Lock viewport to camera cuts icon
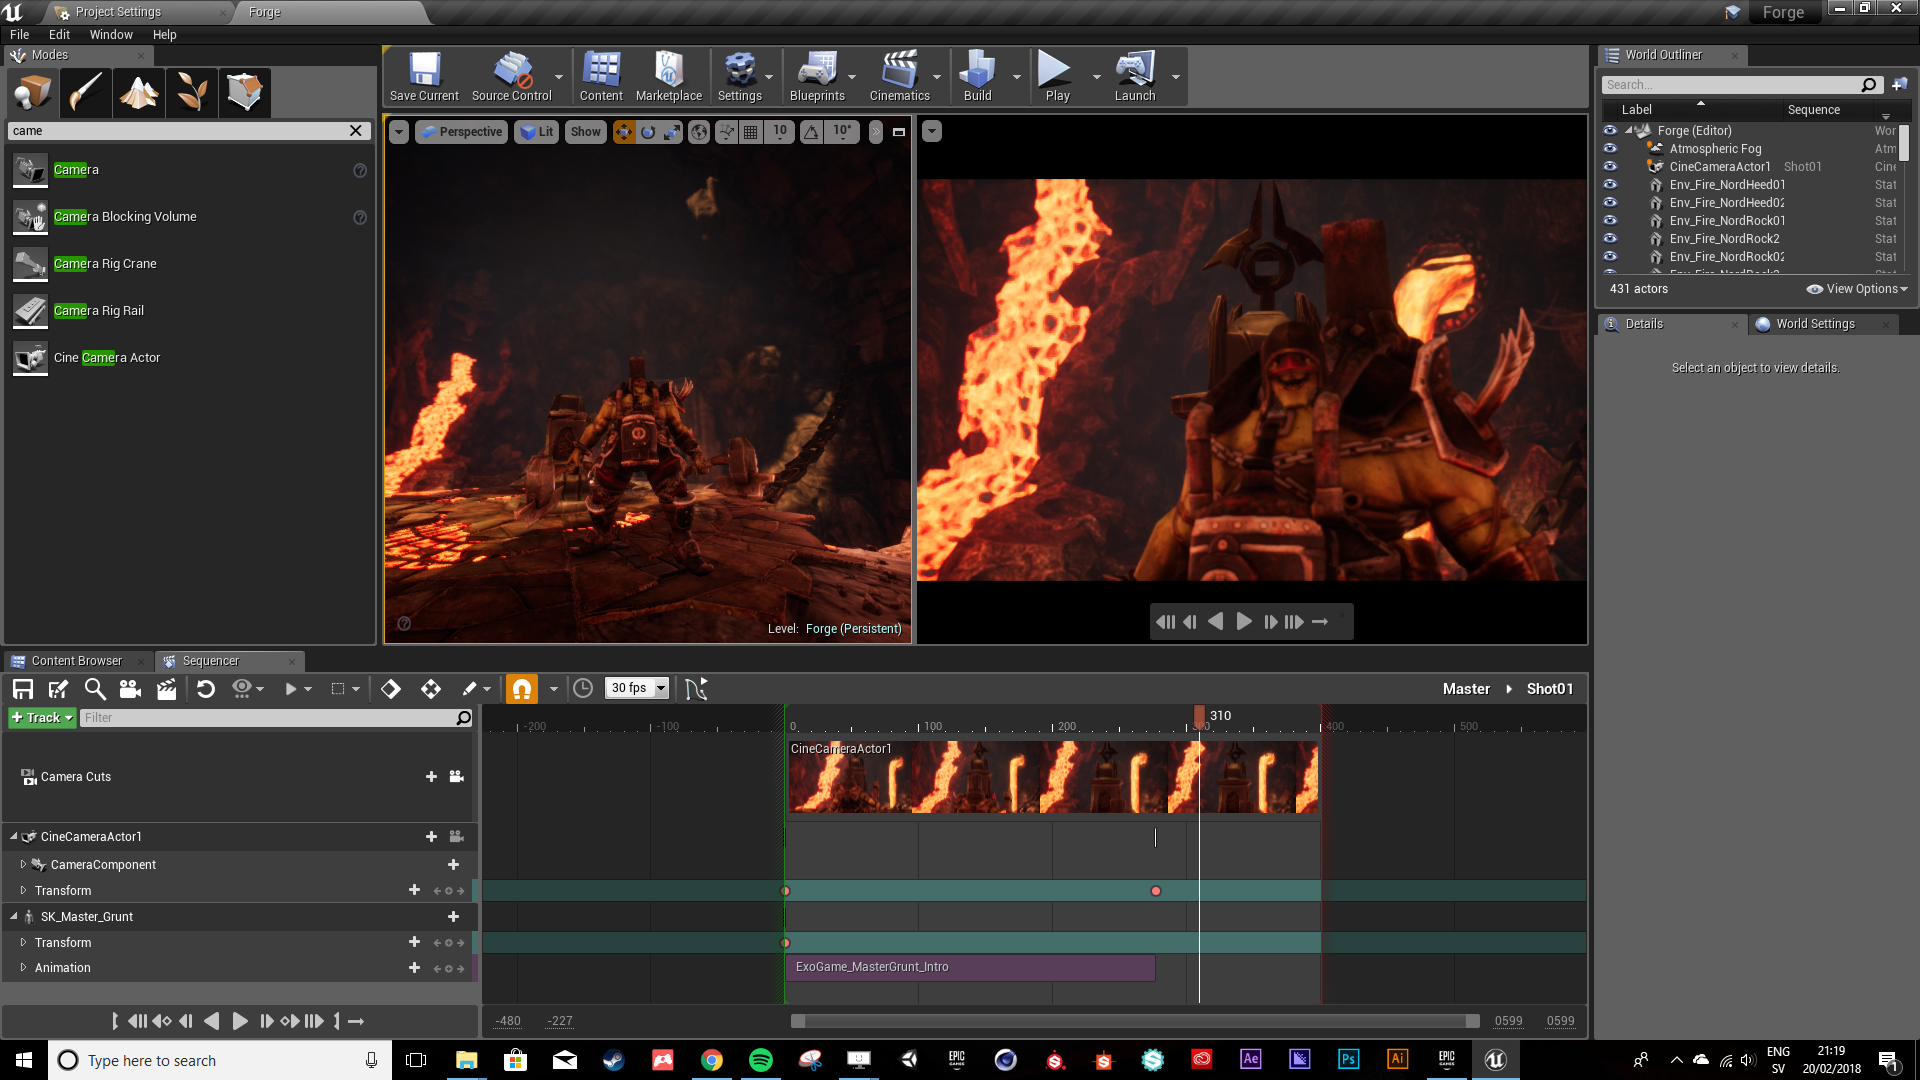1920x1080 pixels. 456,777
